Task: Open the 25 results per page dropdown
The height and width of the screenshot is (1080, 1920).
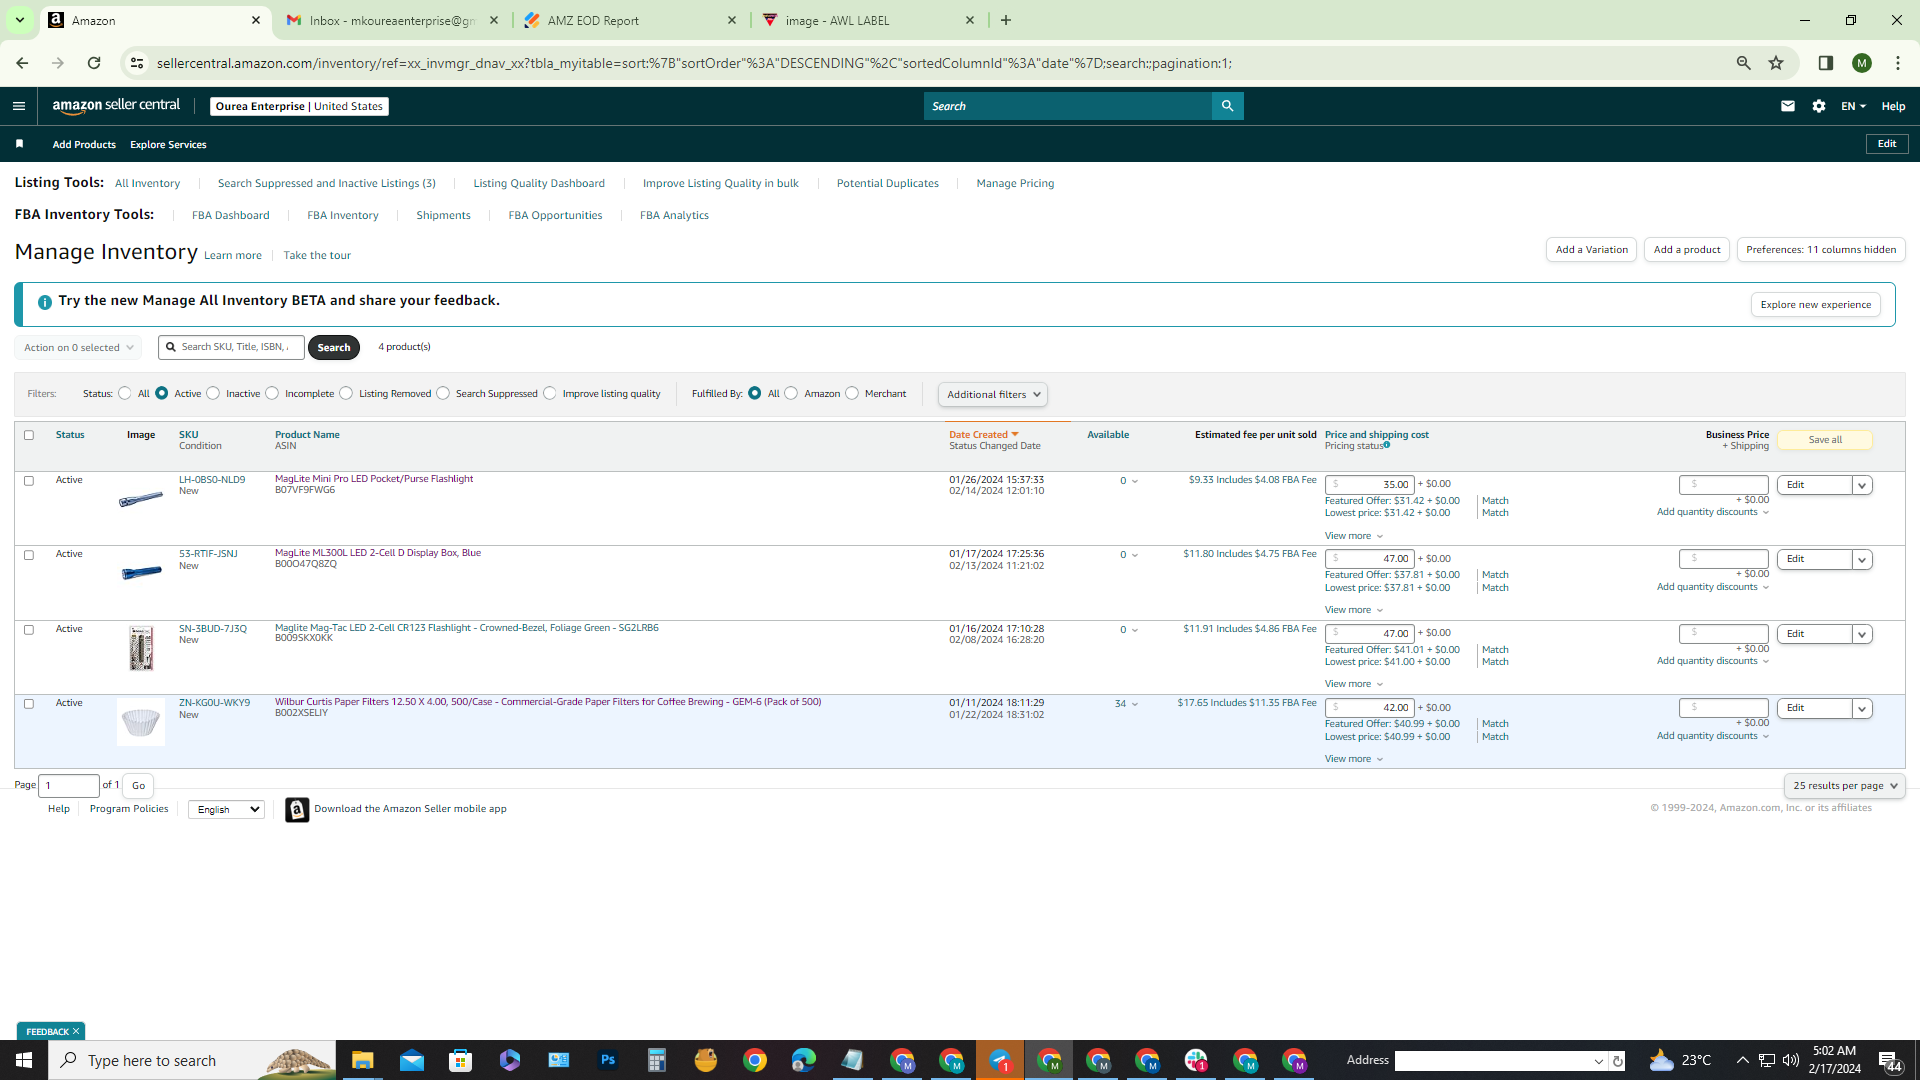Action: point(1844,786)
